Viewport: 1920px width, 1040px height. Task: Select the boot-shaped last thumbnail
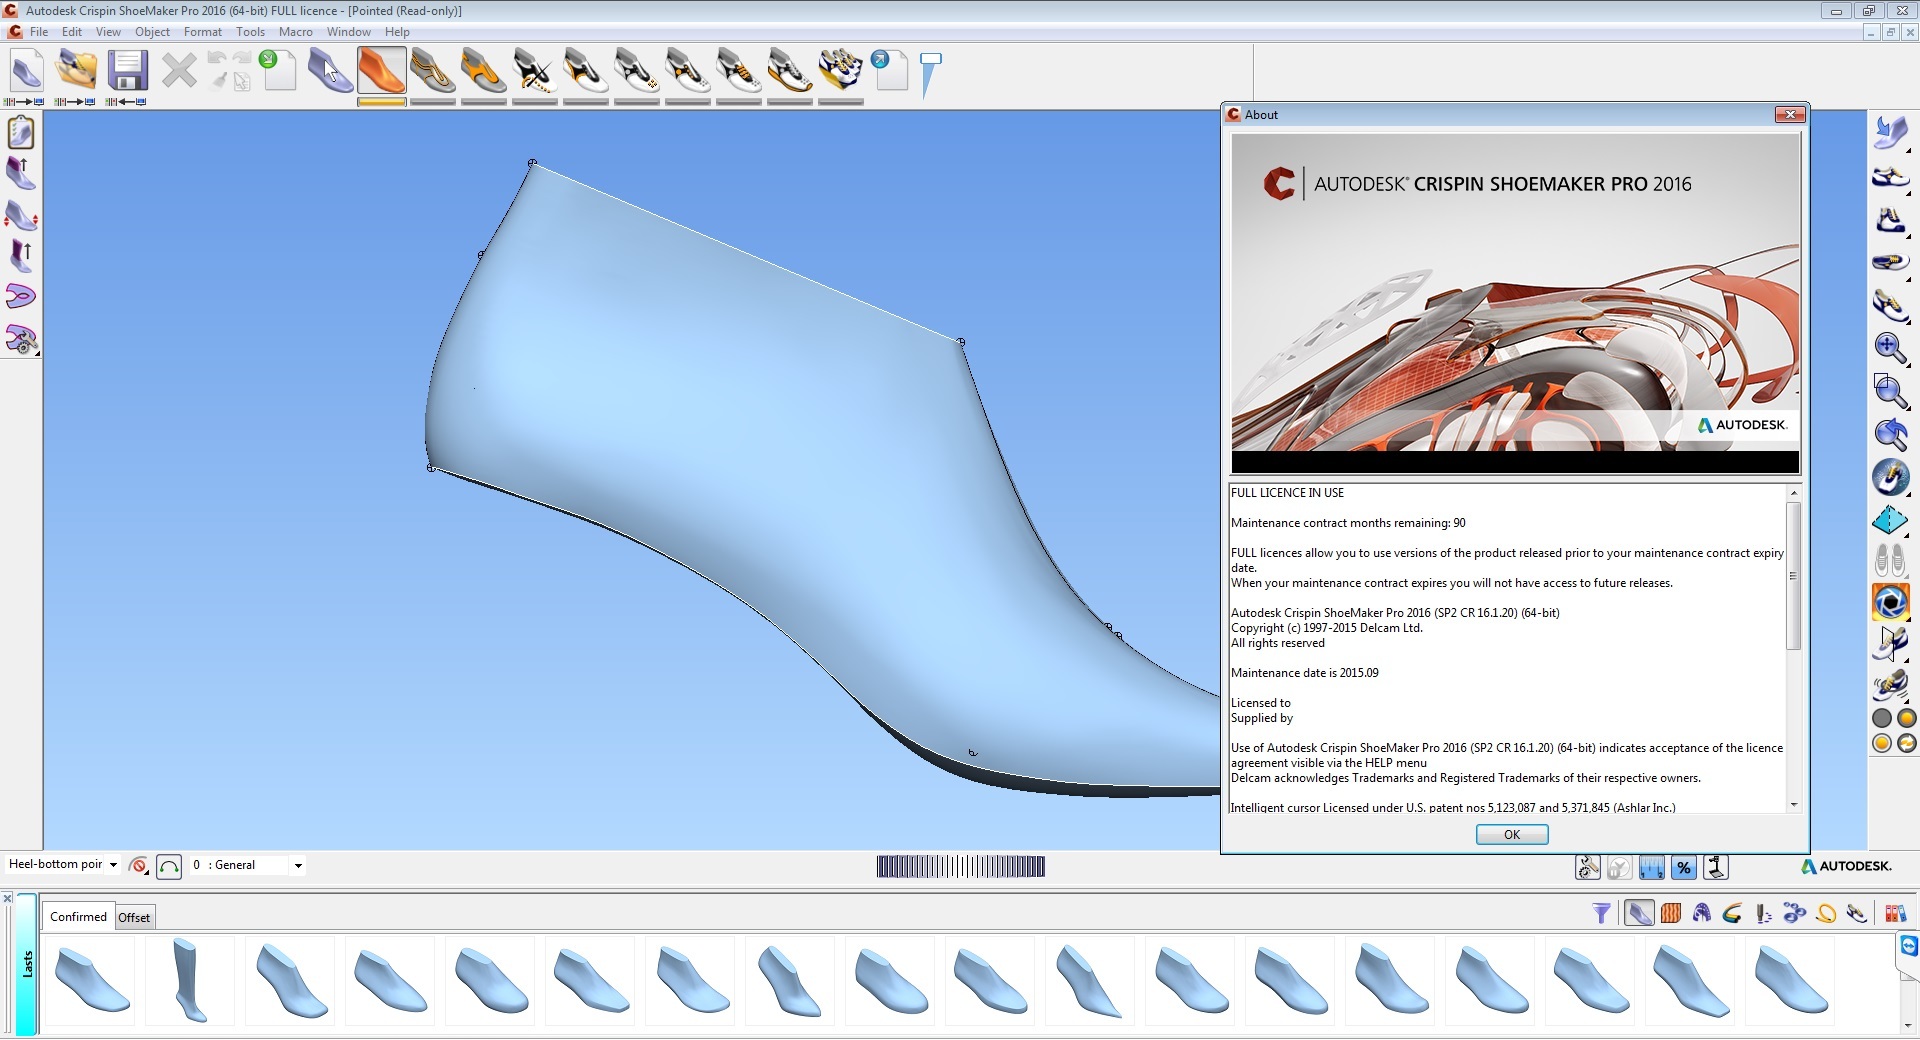click(189, 980)
